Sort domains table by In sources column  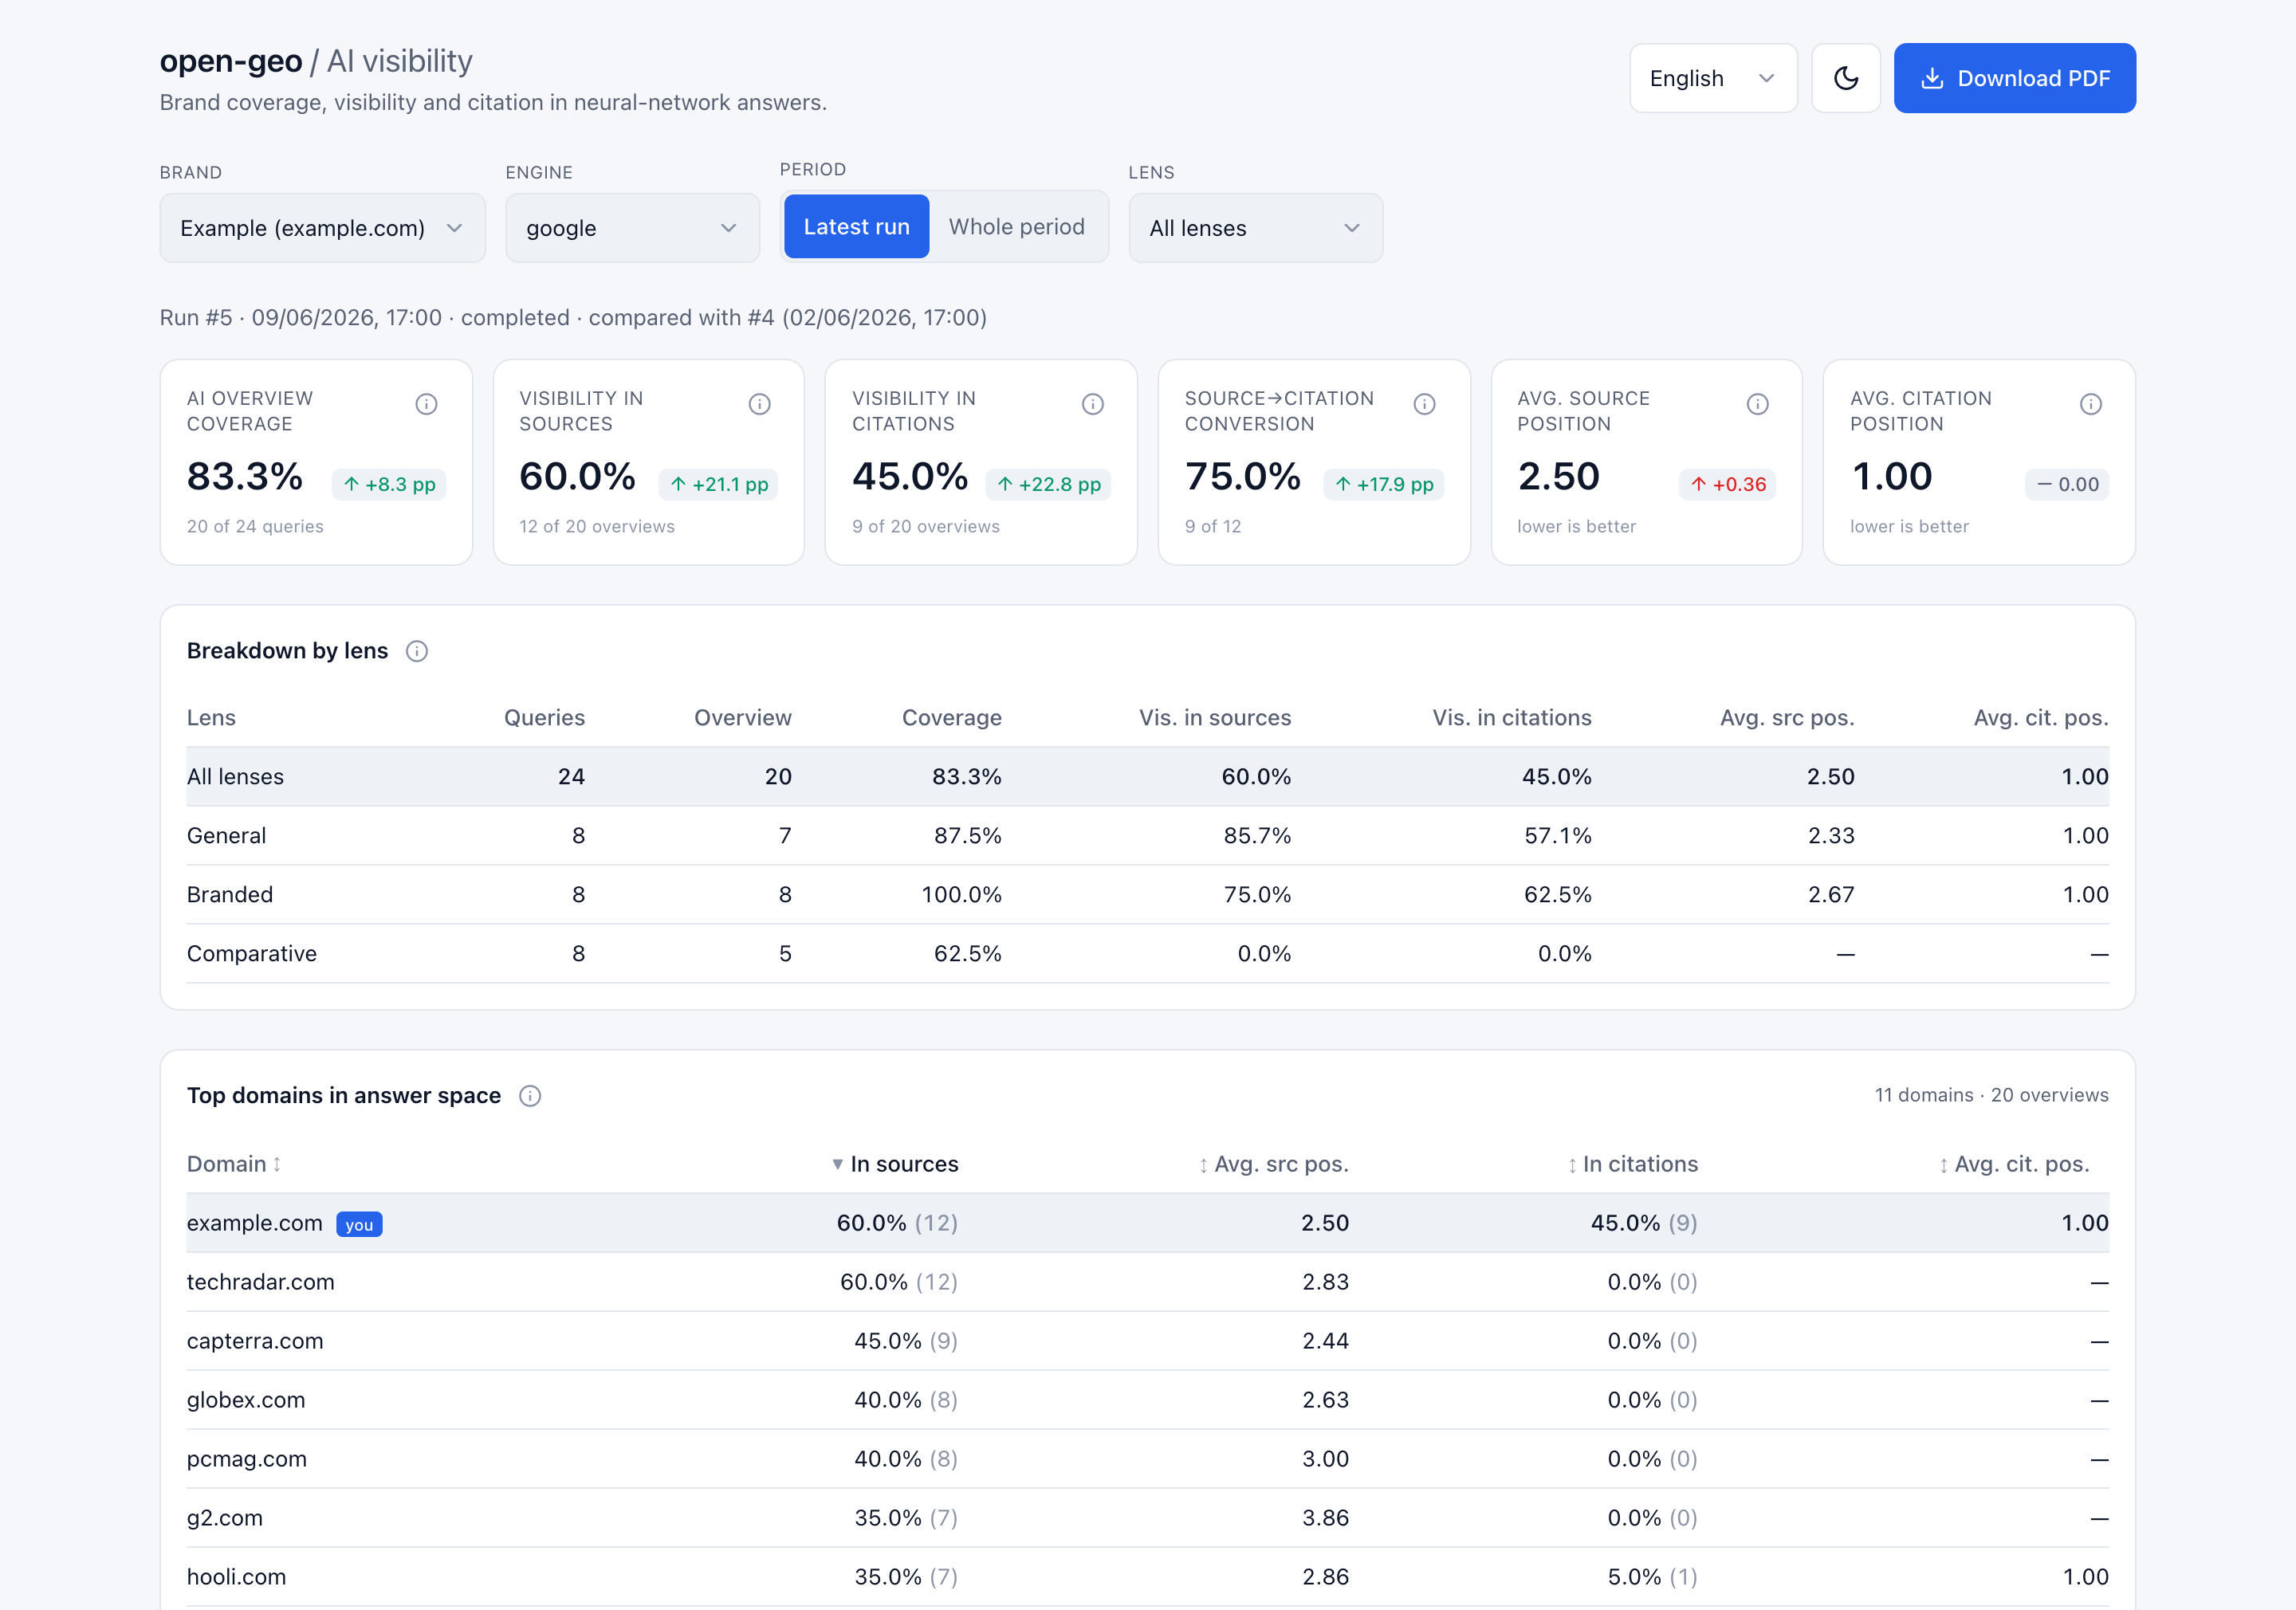[895, 1164]
